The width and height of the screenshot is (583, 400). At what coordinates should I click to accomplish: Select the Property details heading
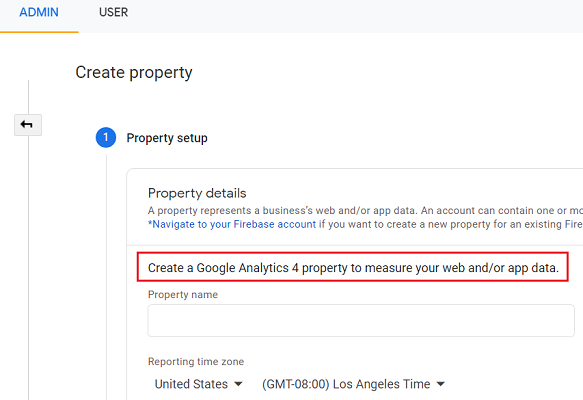click(197, 193)
